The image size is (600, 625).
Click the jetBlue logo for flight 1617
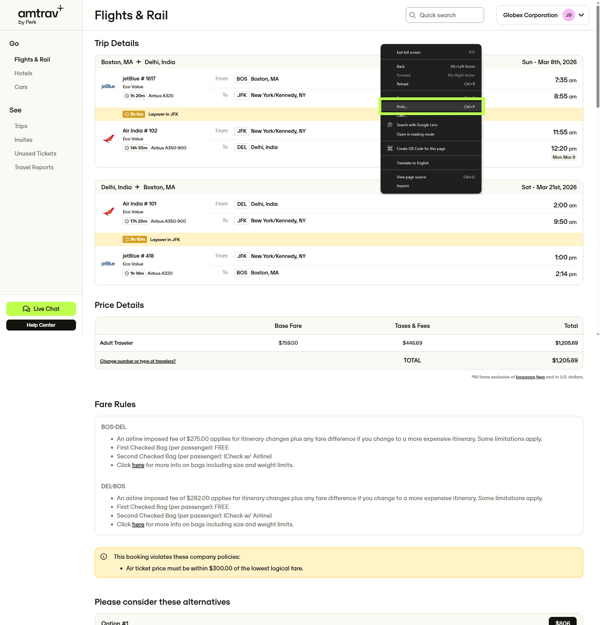pos(108,87)
